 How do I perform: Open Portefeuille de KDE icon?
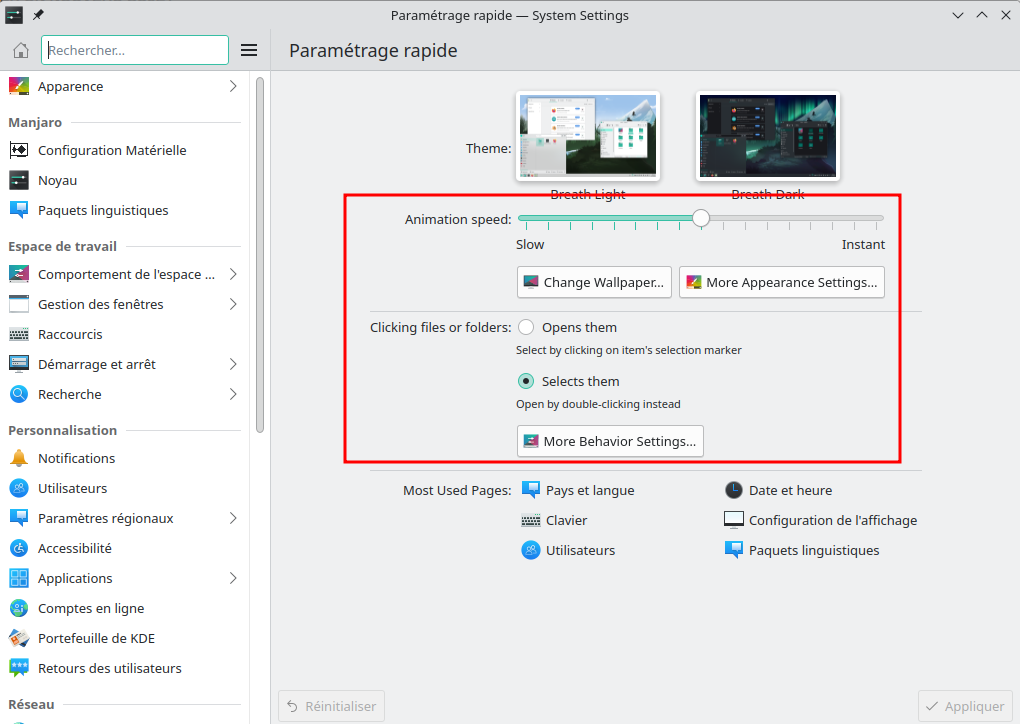[x=19, y=638]
